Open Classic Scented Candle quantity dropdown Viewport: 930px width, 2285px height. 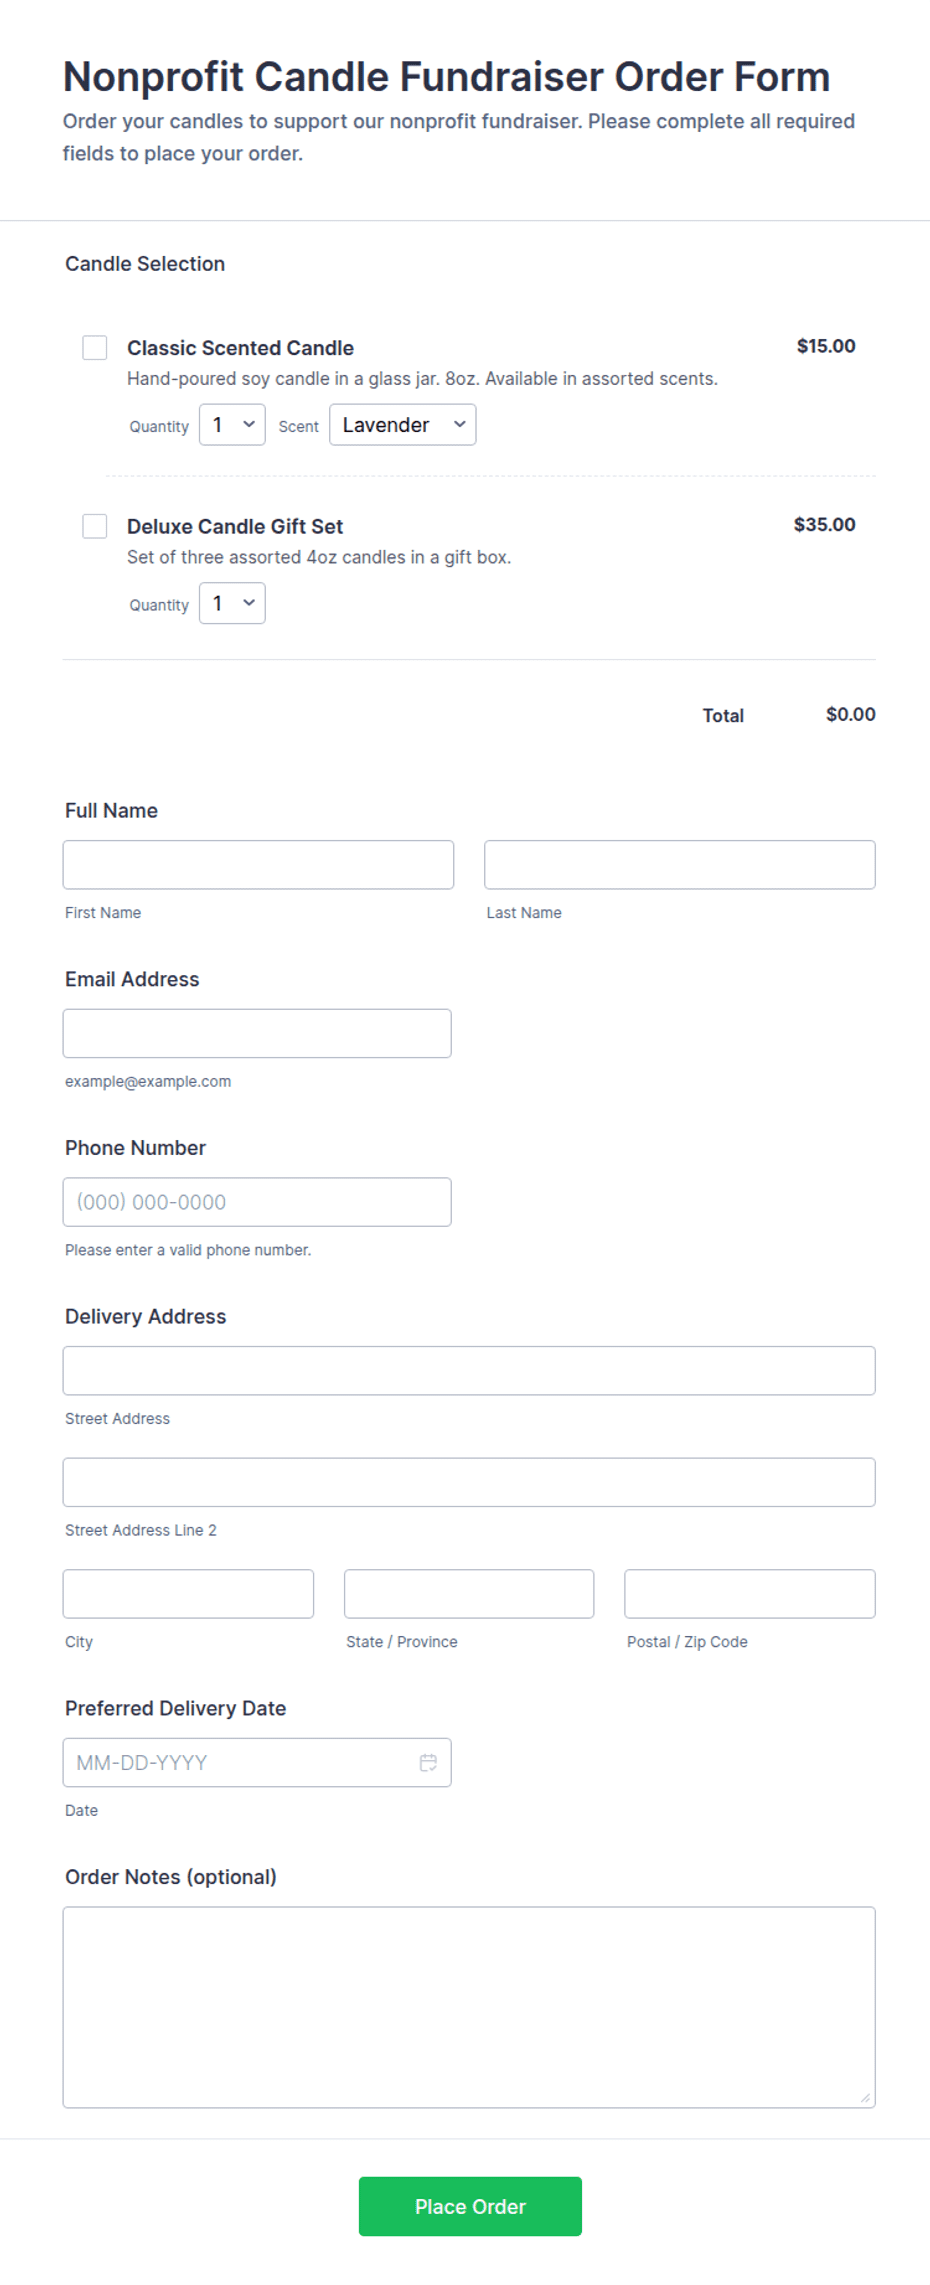(x=232, y=425)
